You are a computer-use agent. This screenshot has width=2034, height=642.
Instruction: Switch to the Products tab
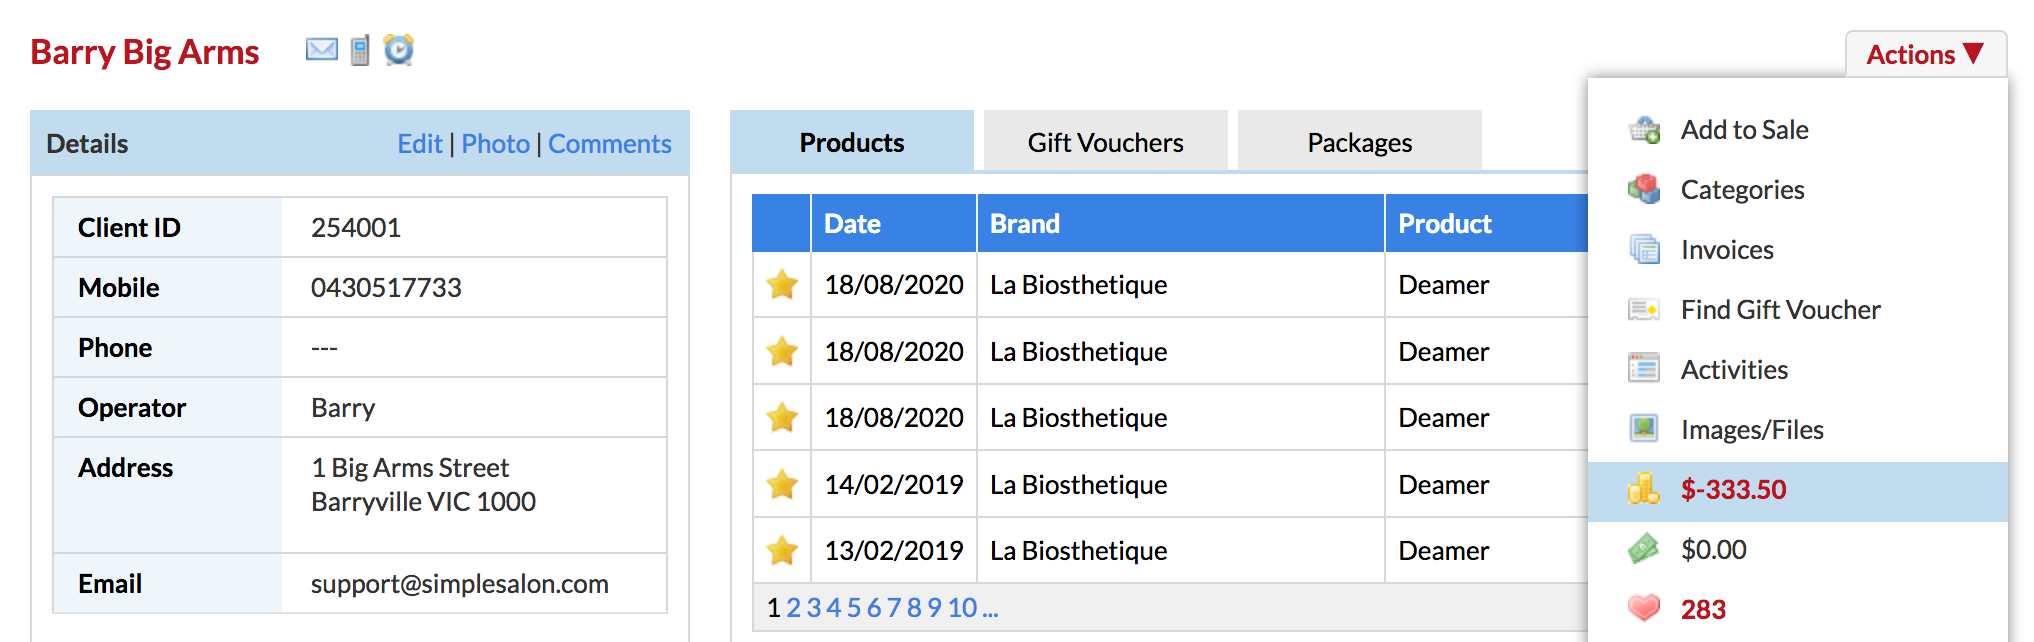852,142
